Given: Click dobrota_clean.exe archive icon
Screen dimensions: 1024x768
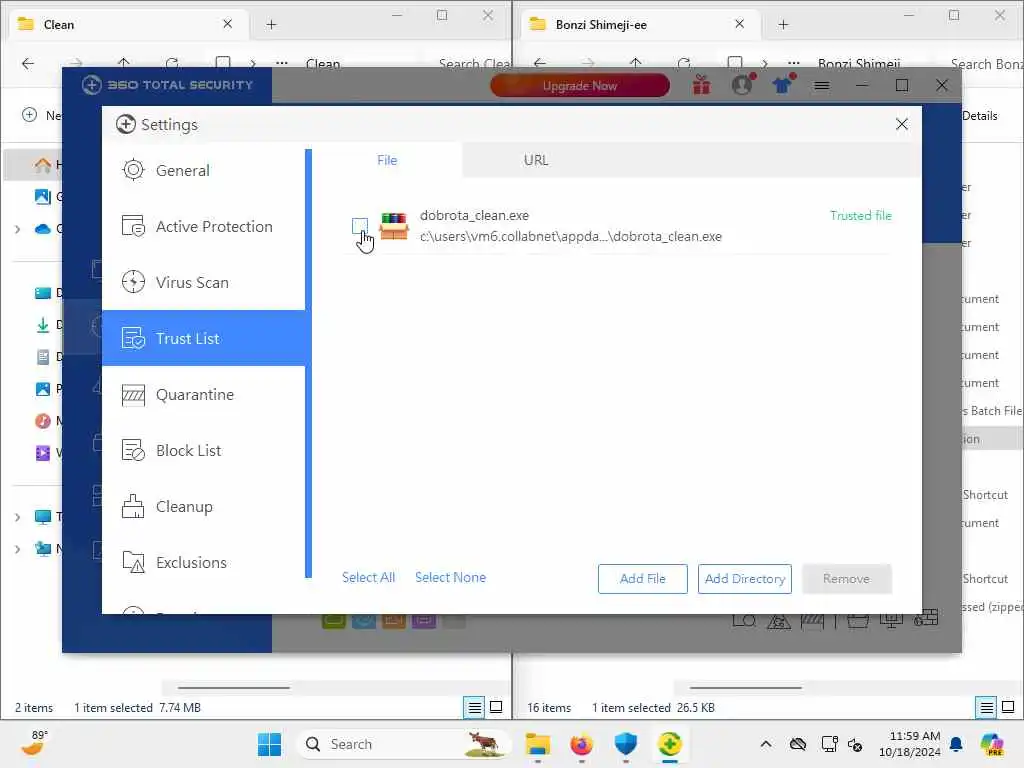Looking at the screenshot, I should (x=394, y=226).
